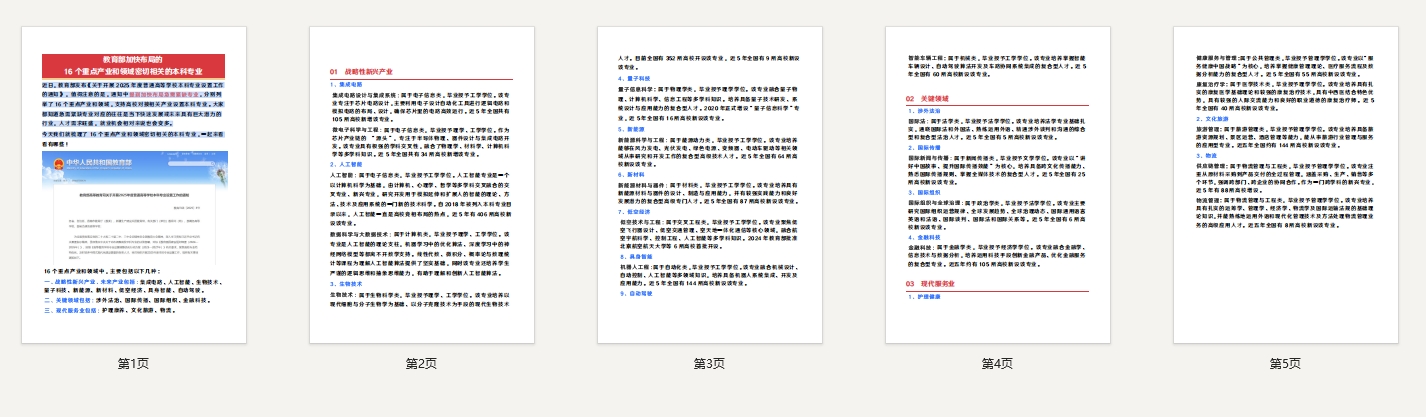1426x417 pixels.
Task: Click subheading 1、集成电路 on page 2
Action: 347,85
